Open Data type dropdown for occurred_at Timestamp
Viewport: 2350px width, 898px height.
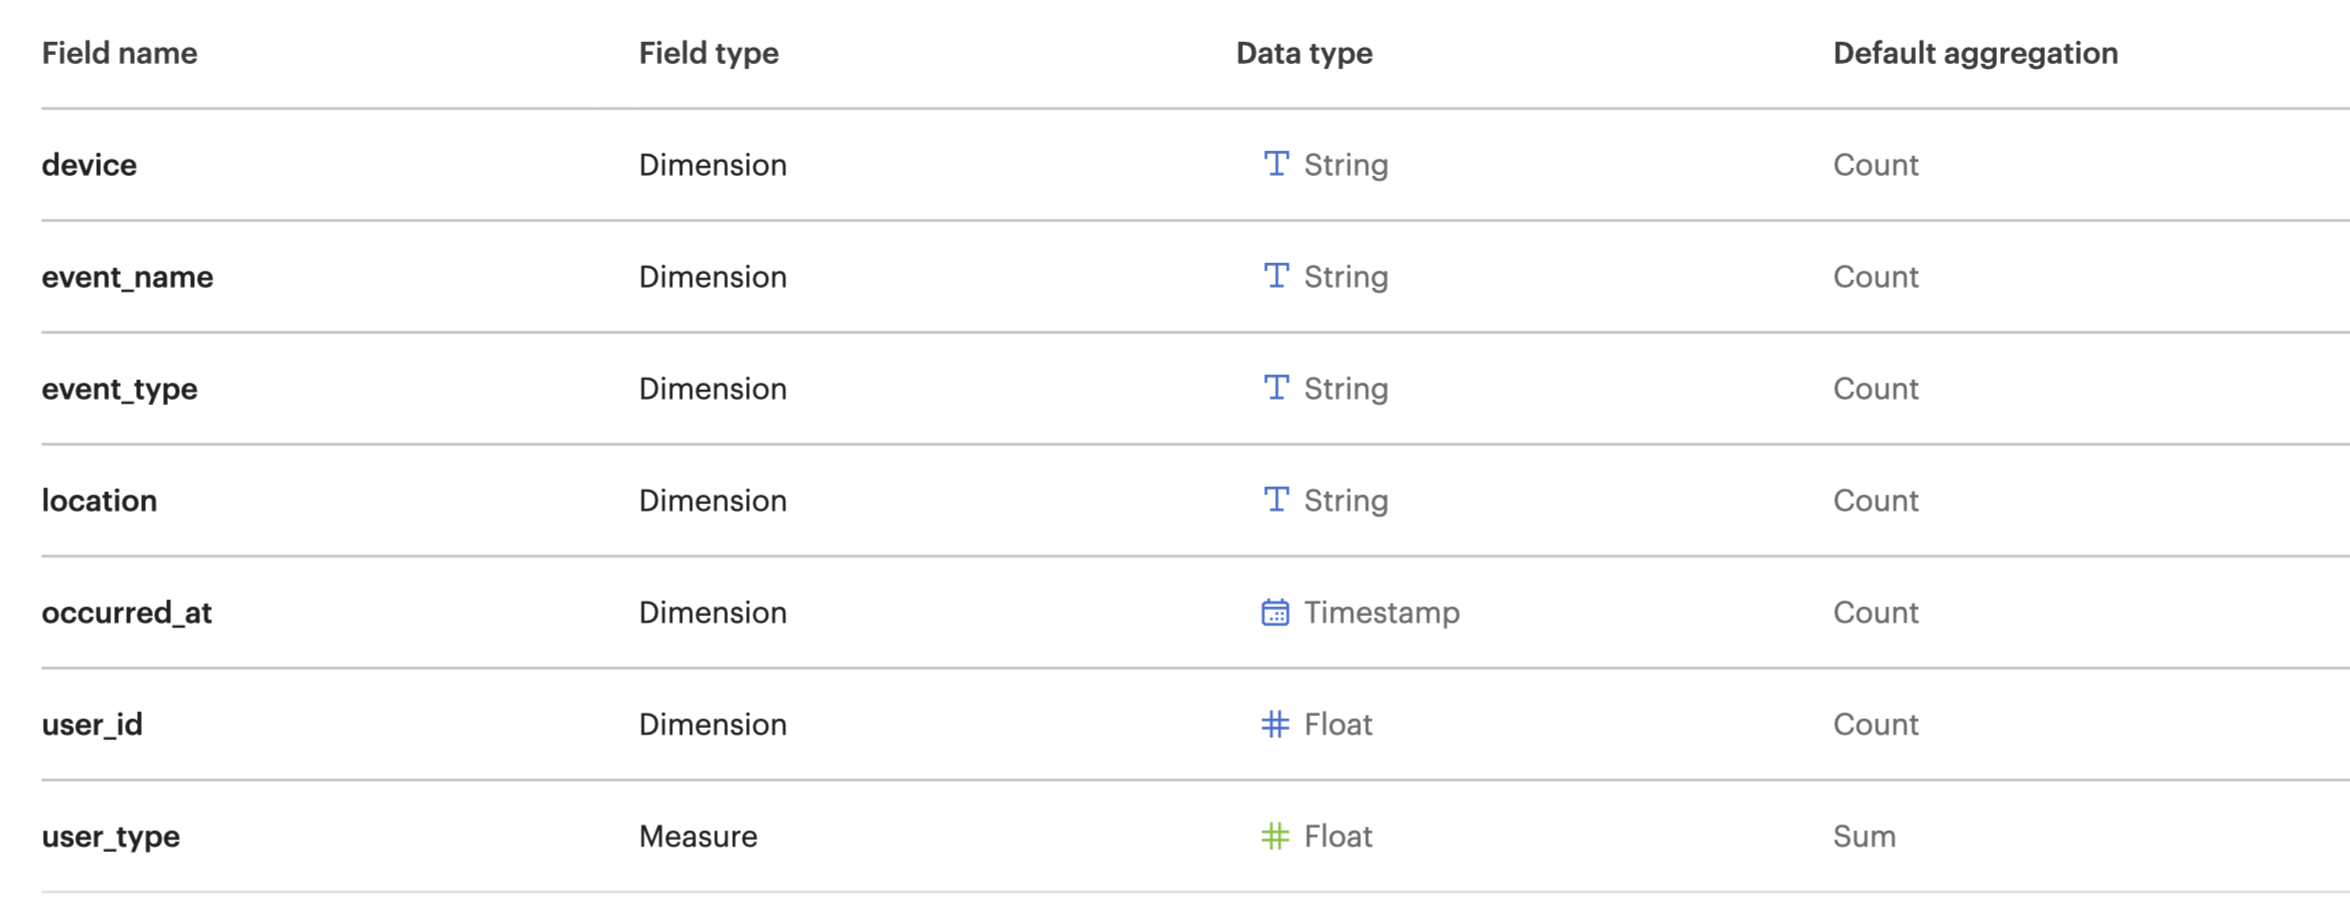pyautogui.click(x=1380, y=612)
